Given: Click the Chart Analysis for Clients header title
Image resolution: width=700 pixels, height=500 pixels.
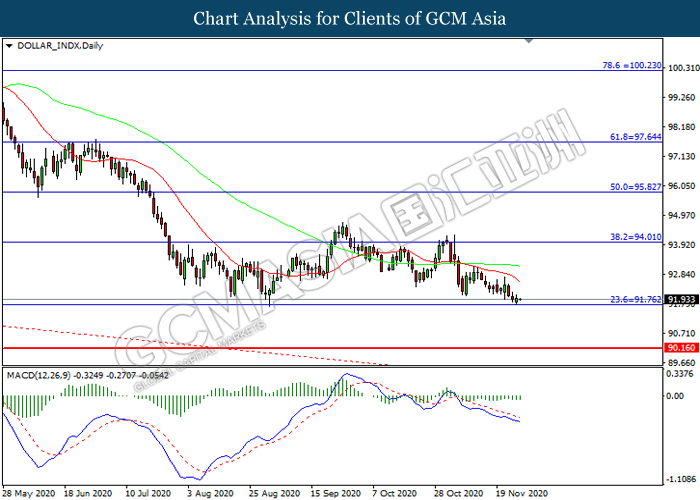Looking at the screenshot, I should pos(350,18).
